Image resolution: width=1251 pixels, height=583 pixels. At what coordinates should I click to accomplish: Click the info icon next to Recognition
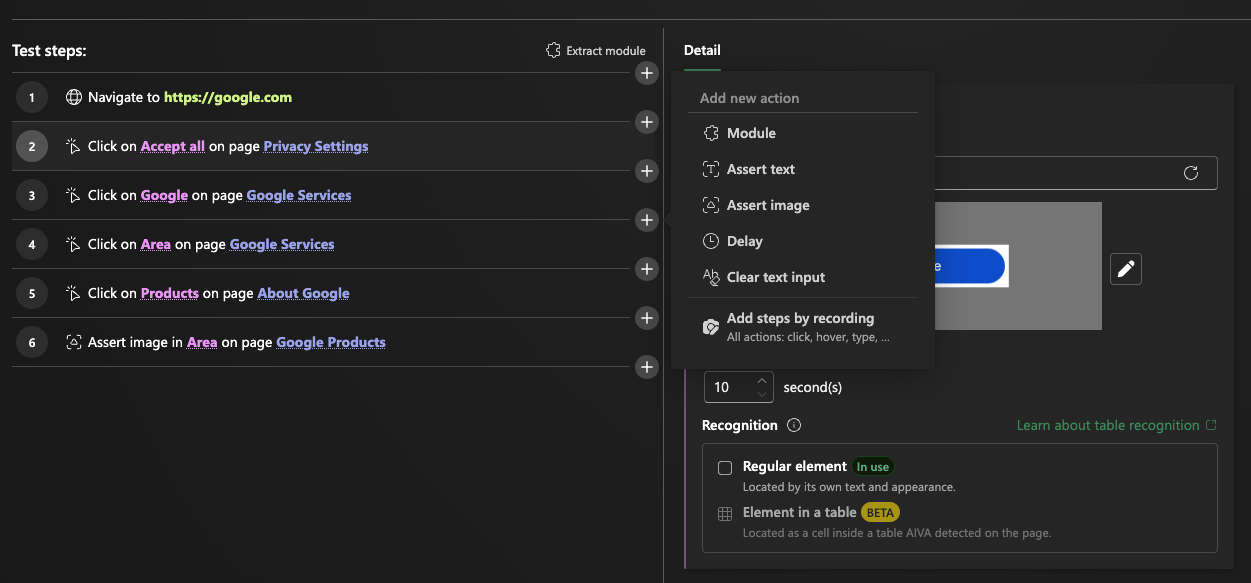[794, 425]
